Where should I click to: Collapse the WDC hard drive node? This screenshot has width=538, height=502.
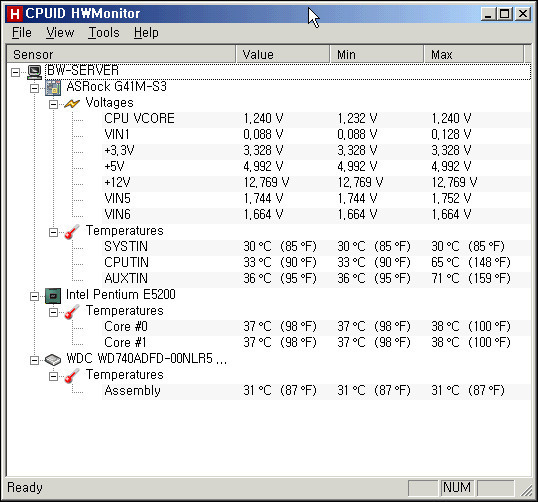tap(34, 360)
